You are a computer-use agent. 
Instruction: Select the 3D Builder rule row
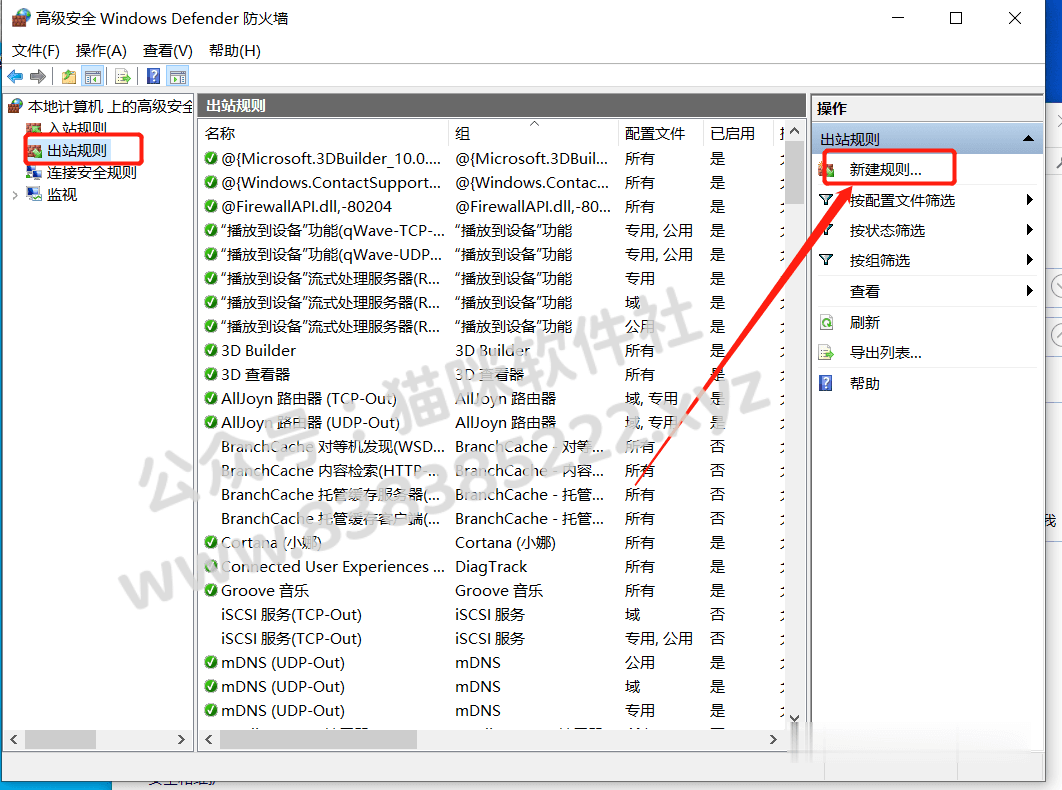(x=491, y=350)
